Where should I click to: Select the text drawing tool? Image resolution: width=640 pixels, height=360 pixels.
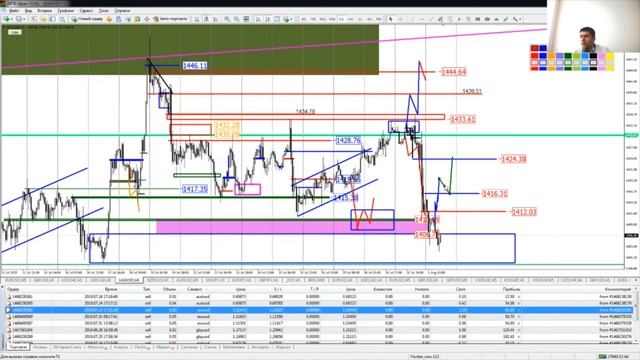pyautogui.click(x=459, y=19)
